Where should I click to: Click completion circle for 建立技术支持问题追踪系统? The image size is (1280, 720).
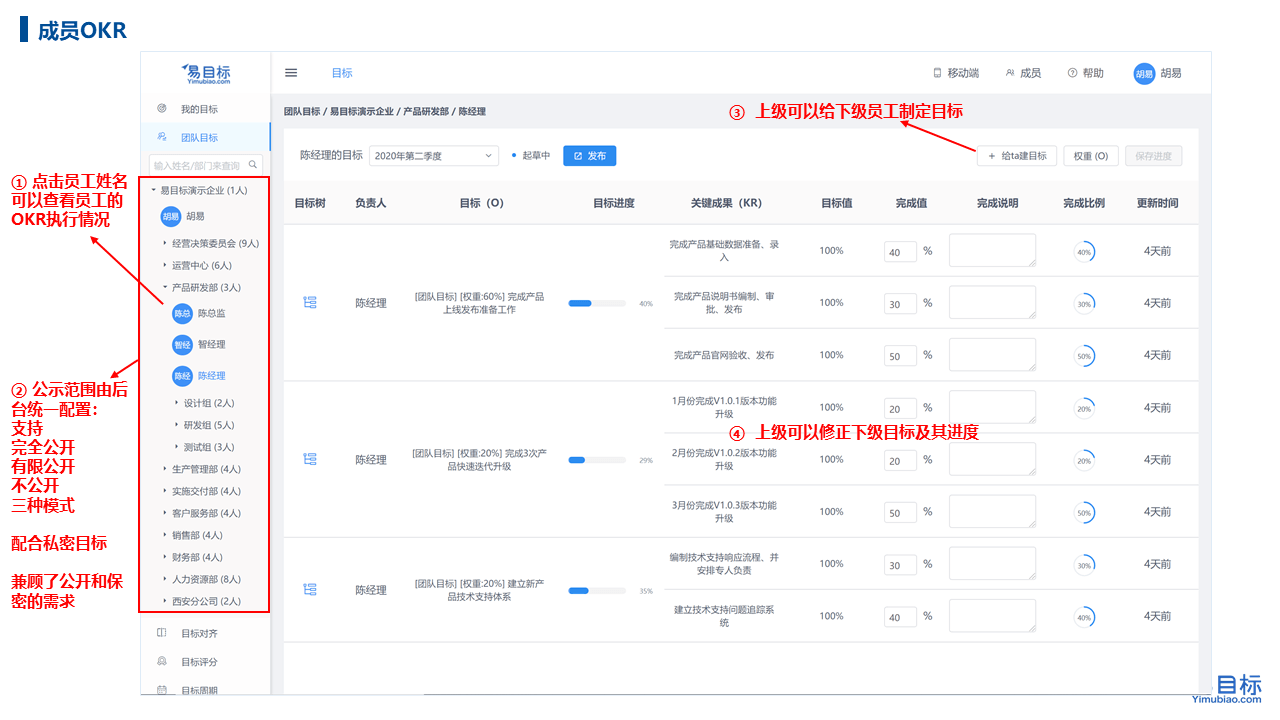tap(1084, 618)
